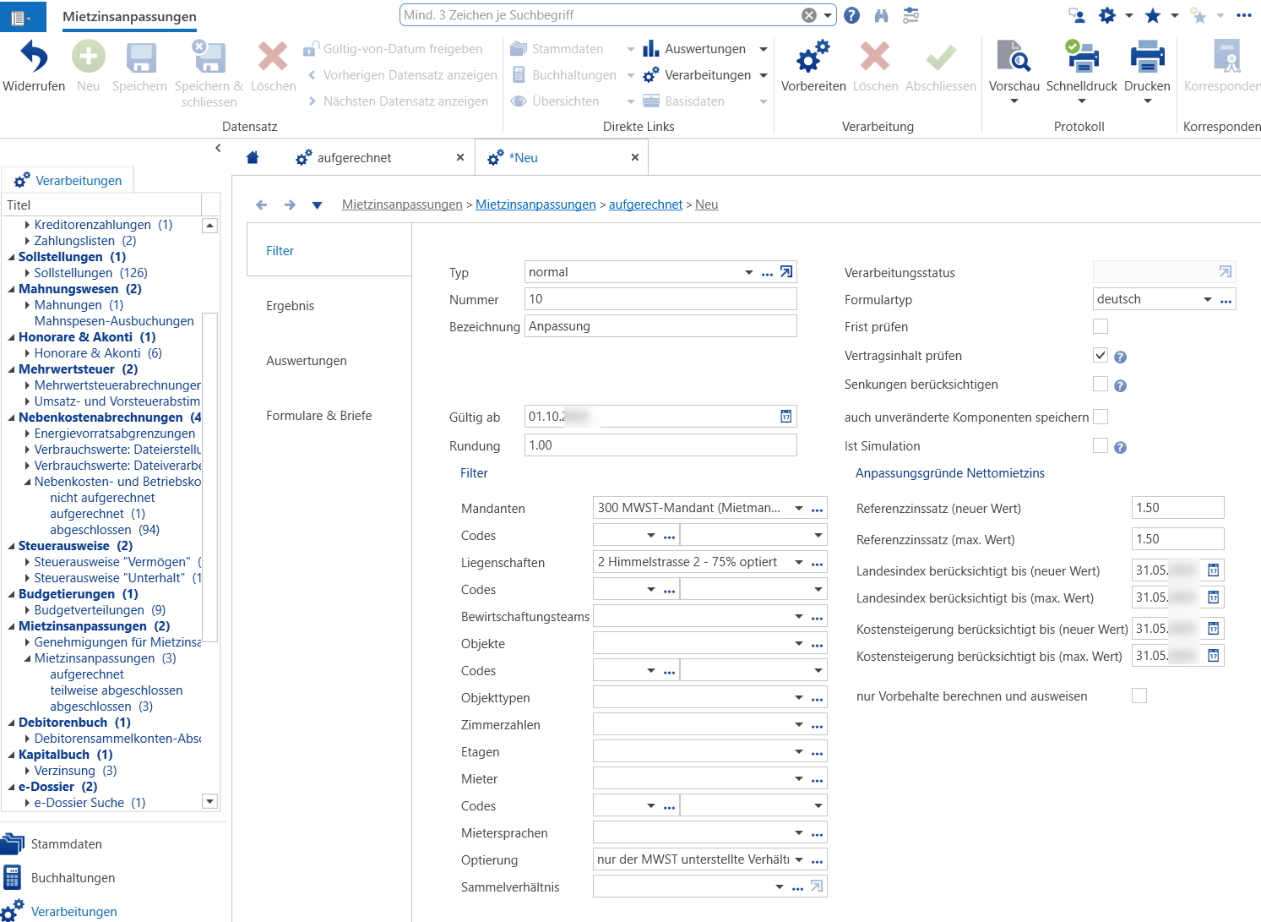Switch to the aufgerechnet tab
This screenshot has width=1261, height=922.
pos(354,158)
